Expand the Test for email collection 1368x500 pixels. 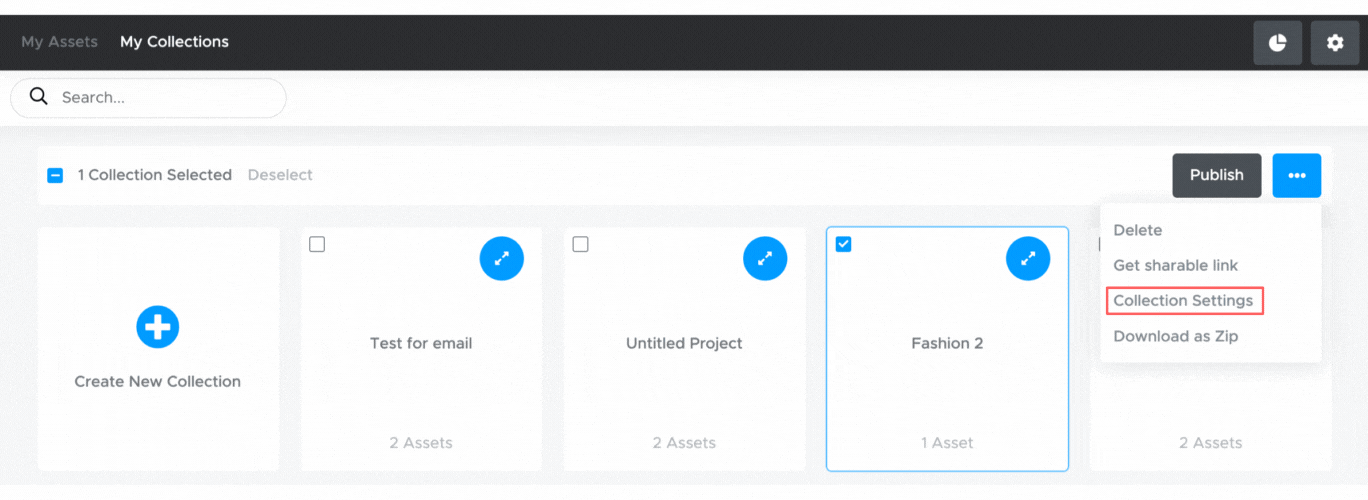(x=502, y=258)
